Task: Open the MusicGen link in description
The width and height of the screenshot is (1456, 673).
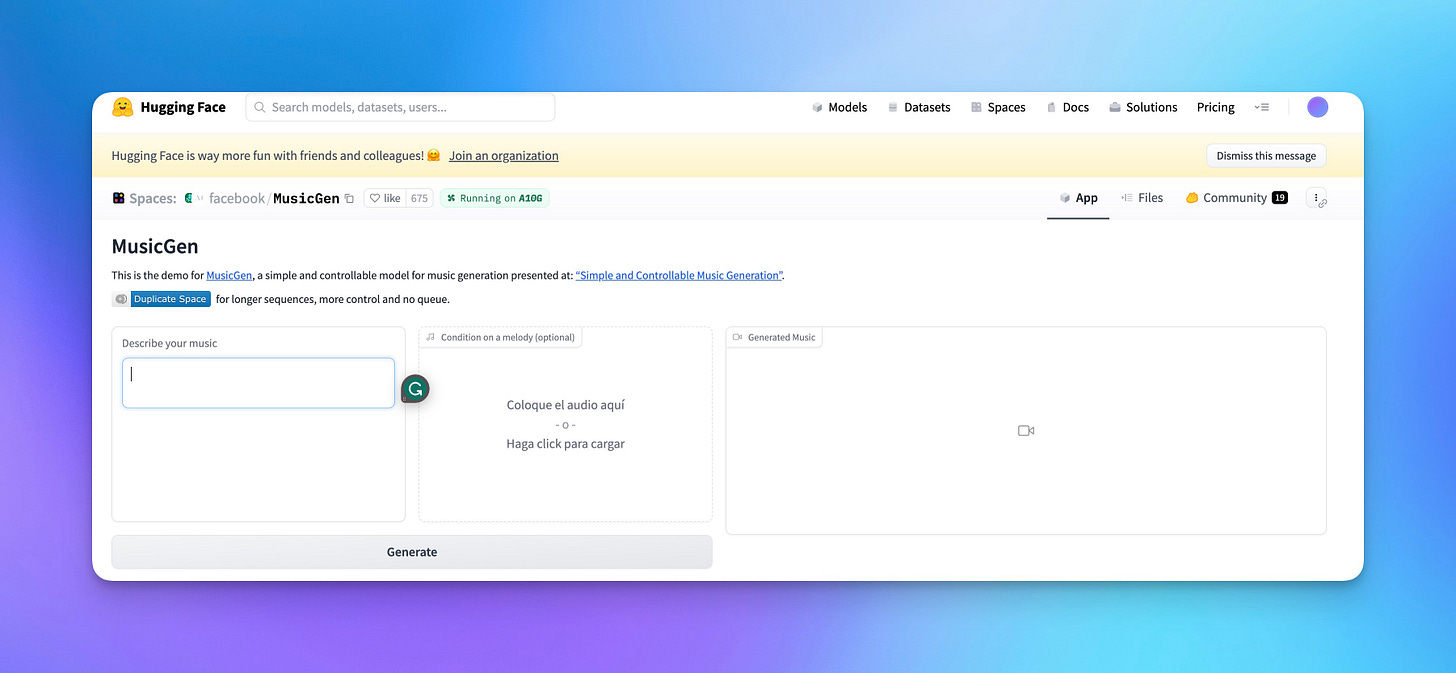Action: tap(229, 275)
